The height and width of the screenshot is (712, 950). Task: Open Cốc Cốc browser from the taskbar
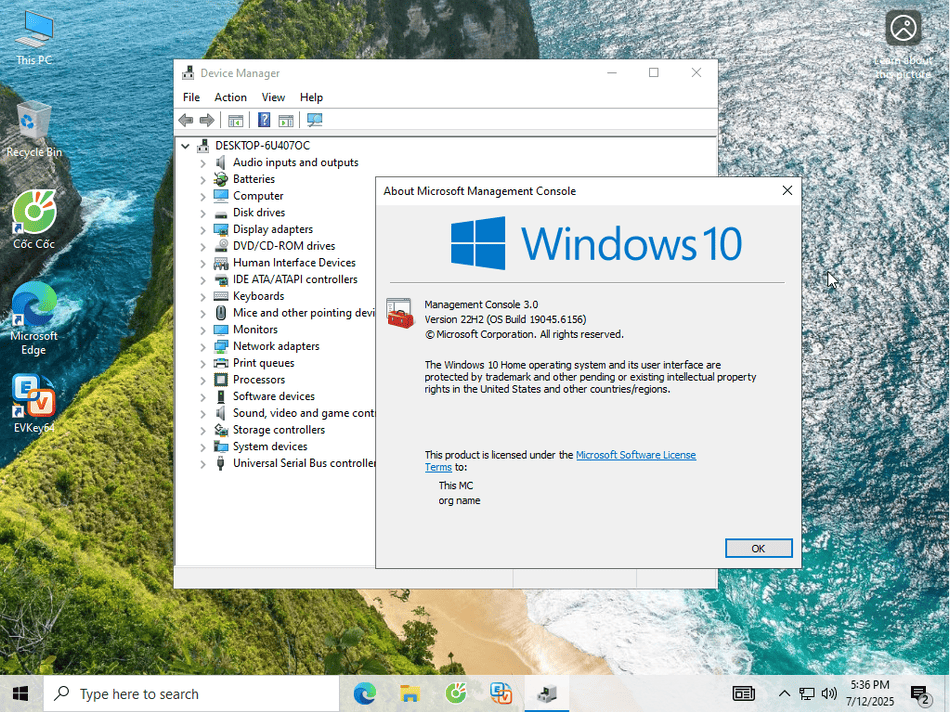click(x=456, y=693)
